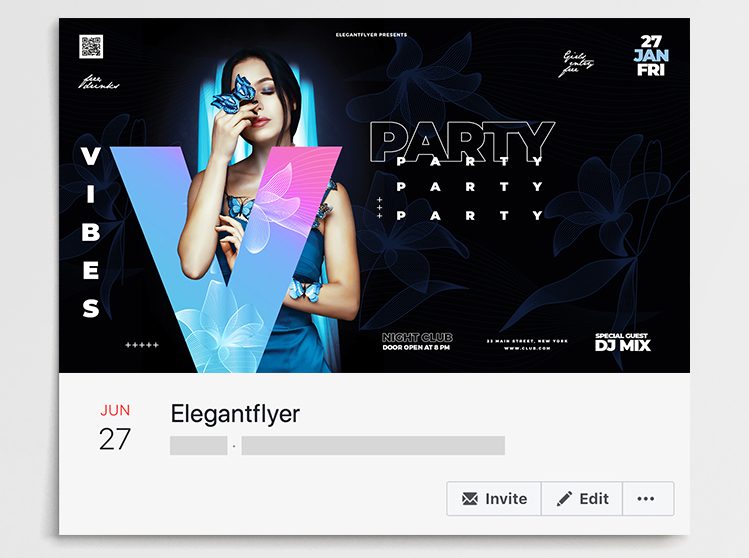749x558 pixels.
Task: Click the short gray placeholder bar
Action: [199, 445]
